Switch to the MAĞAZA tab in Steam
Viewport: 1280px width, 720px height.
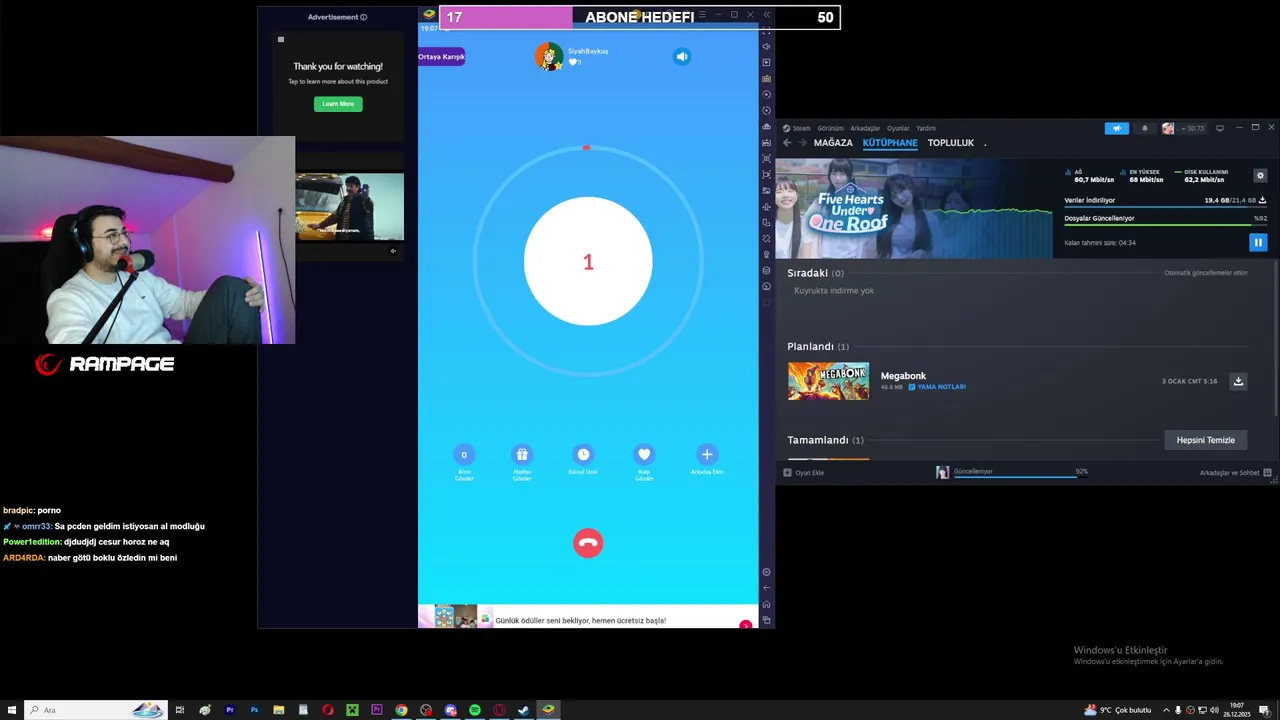(833, 143)
